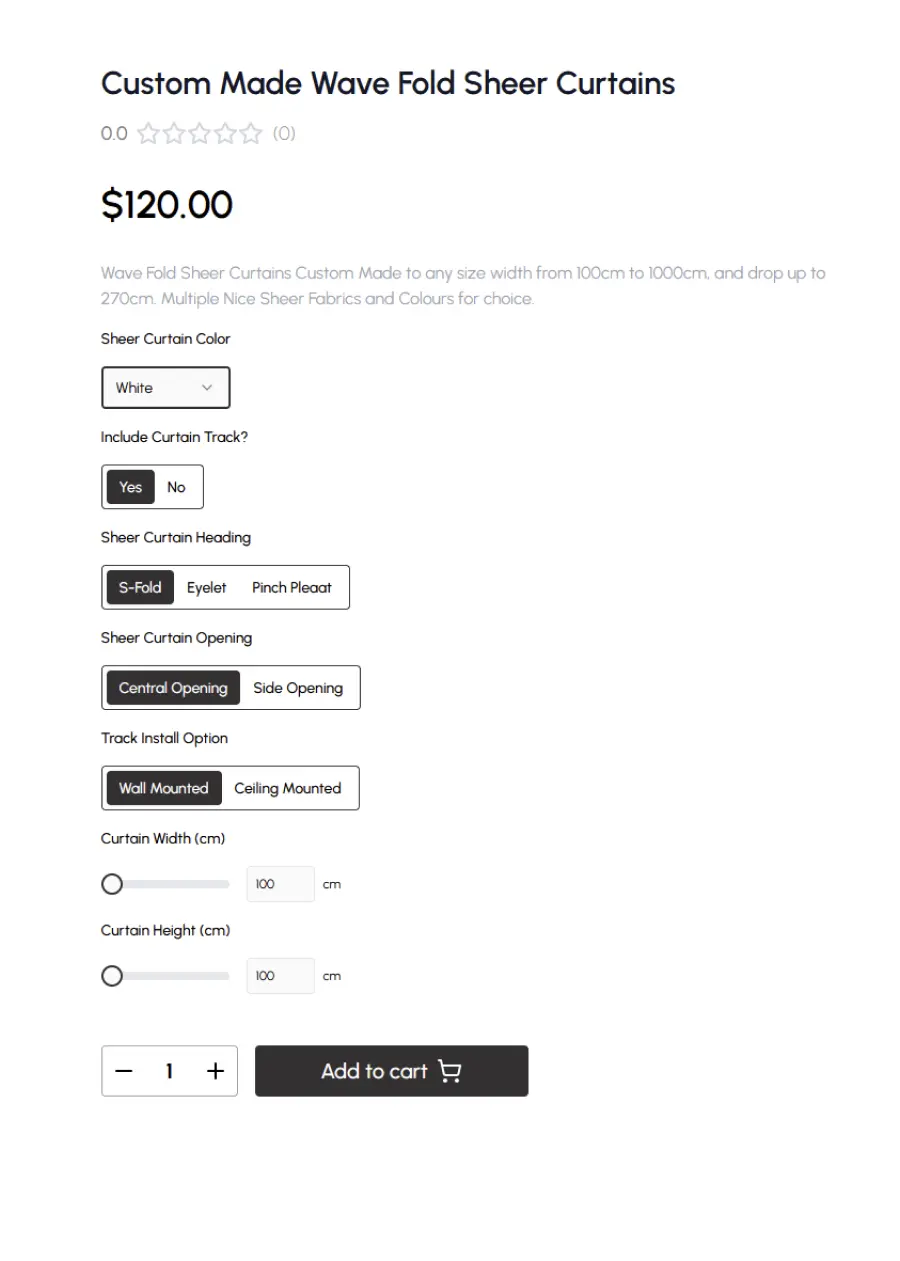Click the minus quantity icon
900x1261 pixels.
coord(124,1071)
